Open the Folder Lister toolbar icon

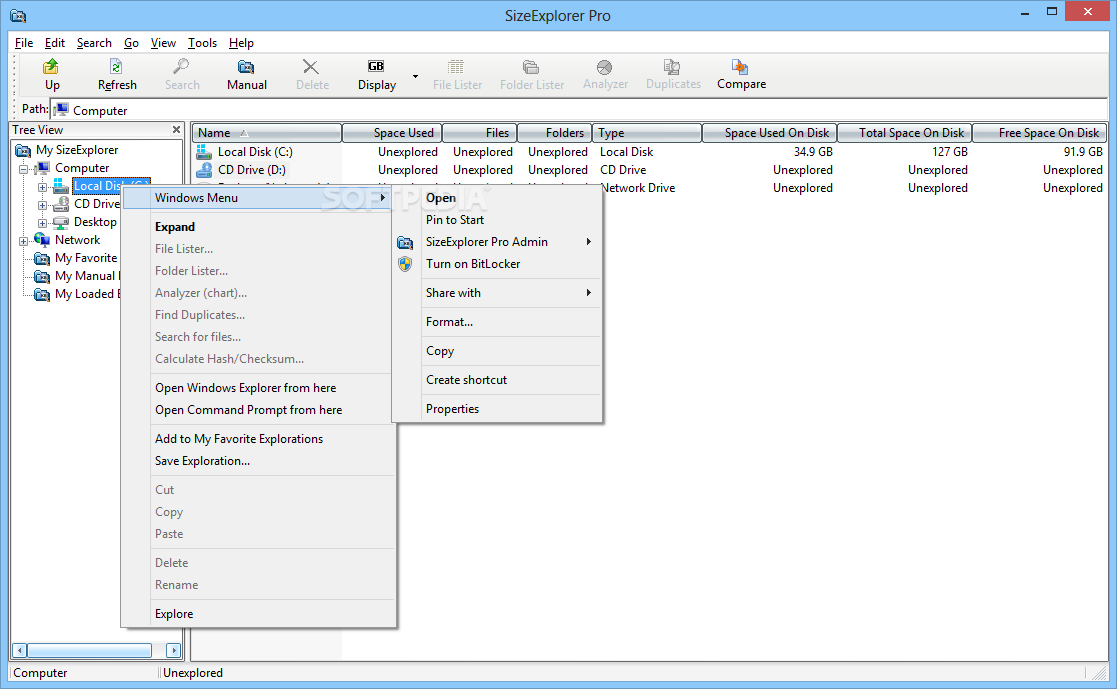click(531, 67)
